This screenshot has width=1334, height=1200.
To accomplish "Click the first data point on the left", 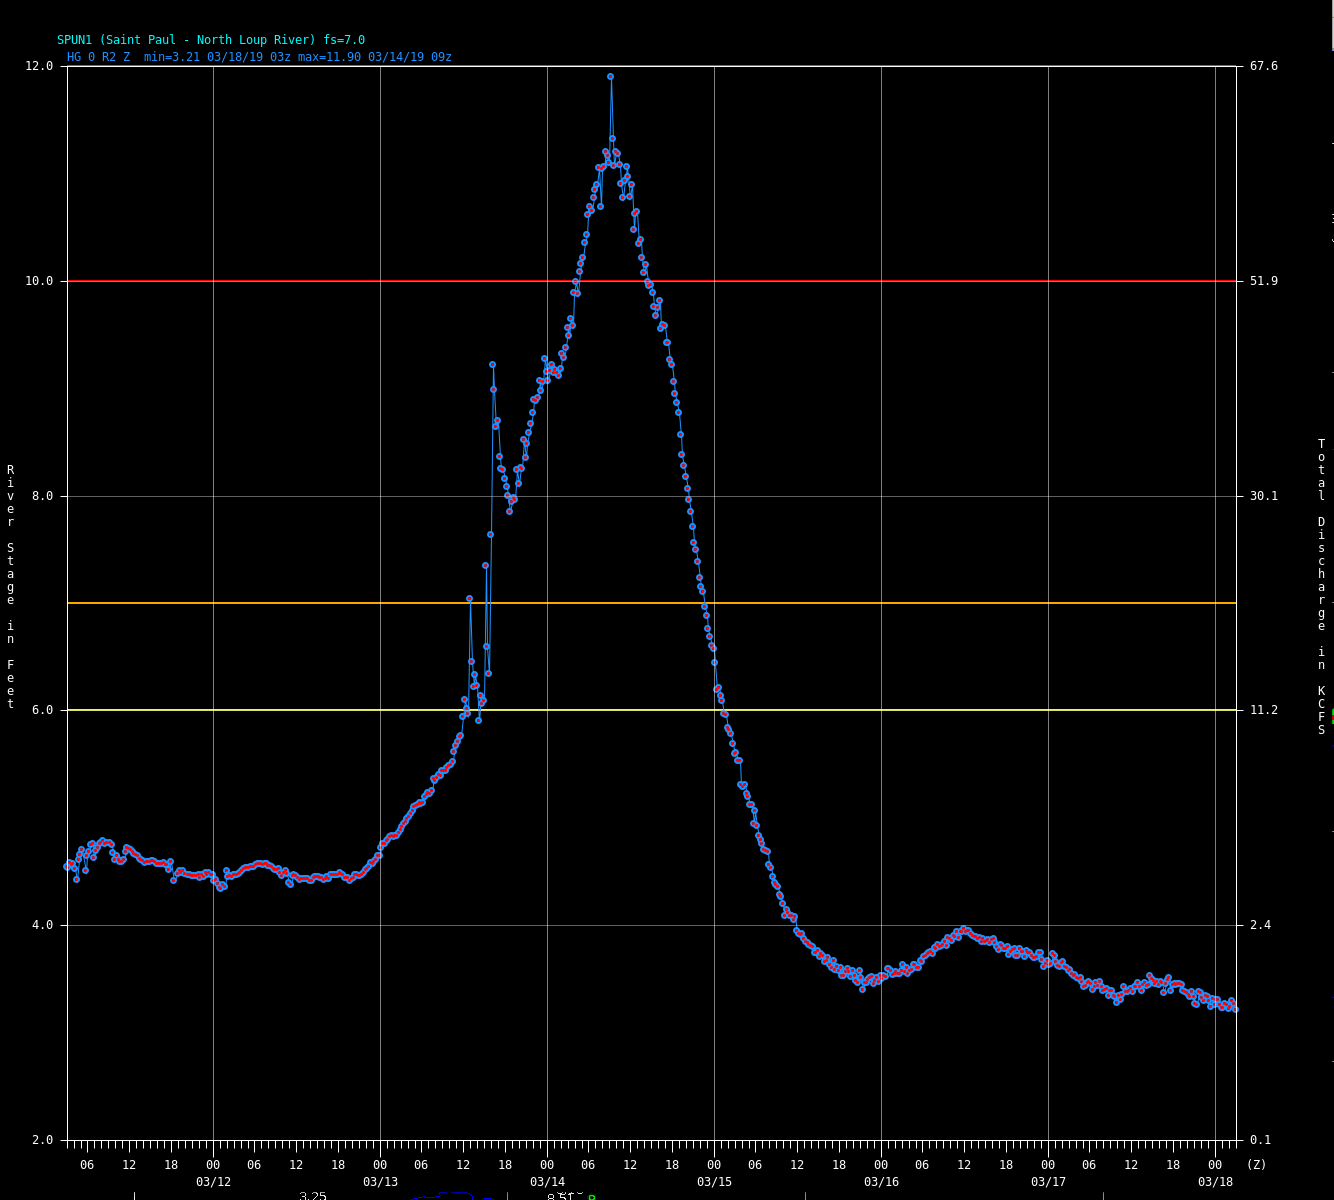I will 67,866.
